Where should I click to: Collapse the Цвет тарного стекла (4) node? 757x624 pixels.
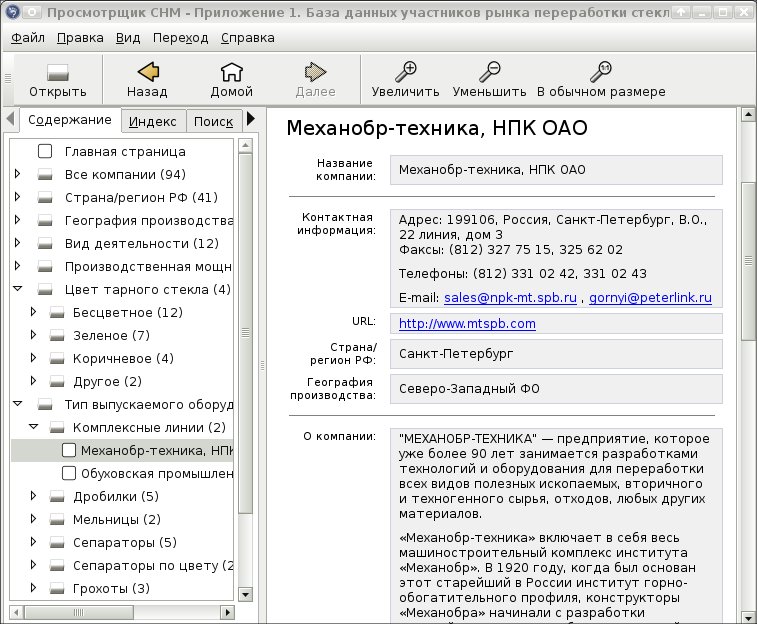(17, 289)
